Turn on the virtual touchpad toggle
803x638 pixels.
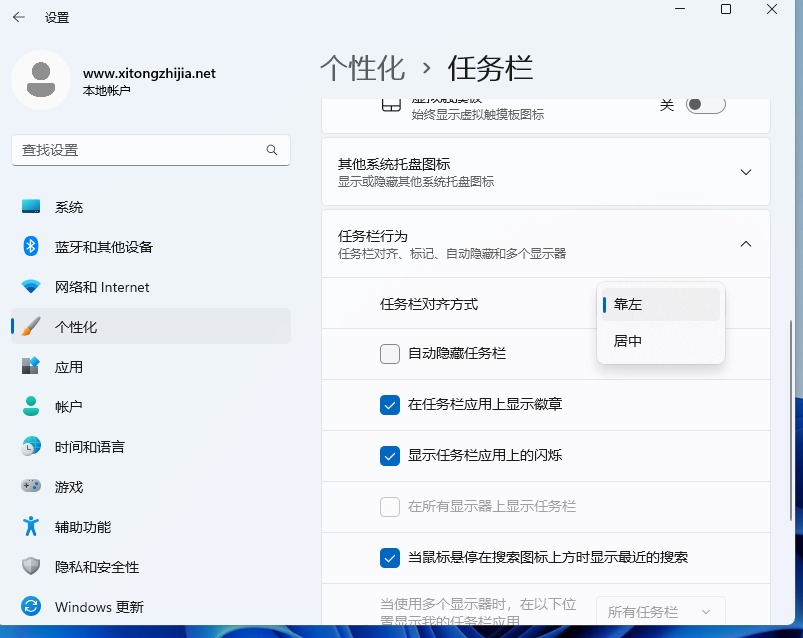(x=705, y=104)
